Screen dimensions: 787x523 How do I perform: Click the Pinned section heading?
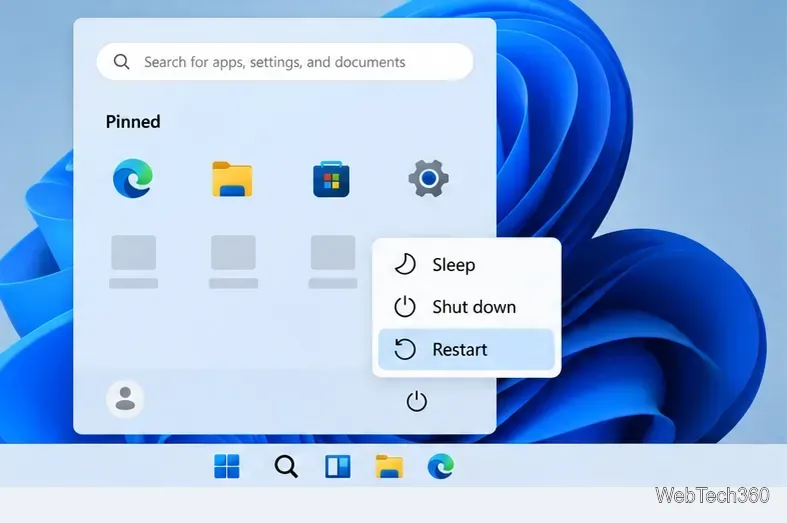pyautogui.click(x=133, y=121)
